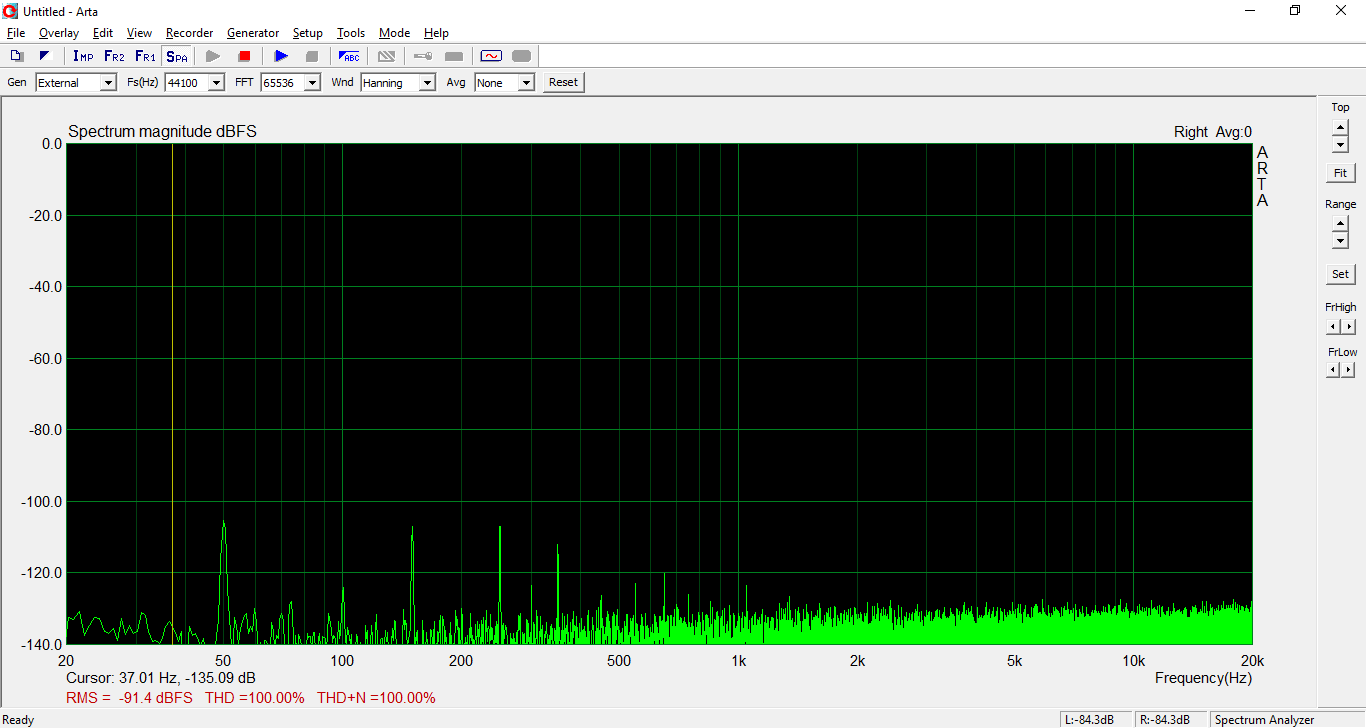Switch to Fr1 single-channel frequency response mode
The width and height of the screenshot is (1366, 728).
coord(145,56)
